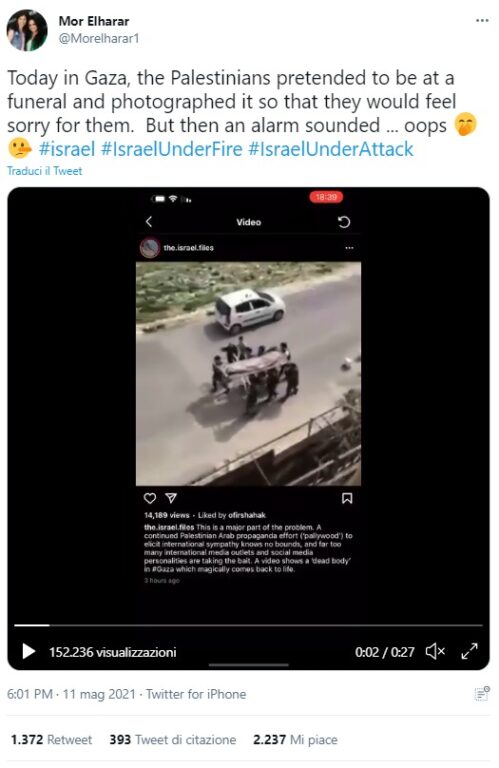Screen dimensions: 499x768
Task: Open the #IsraelUnderAttack hashtag
Action: coord(331,149)
